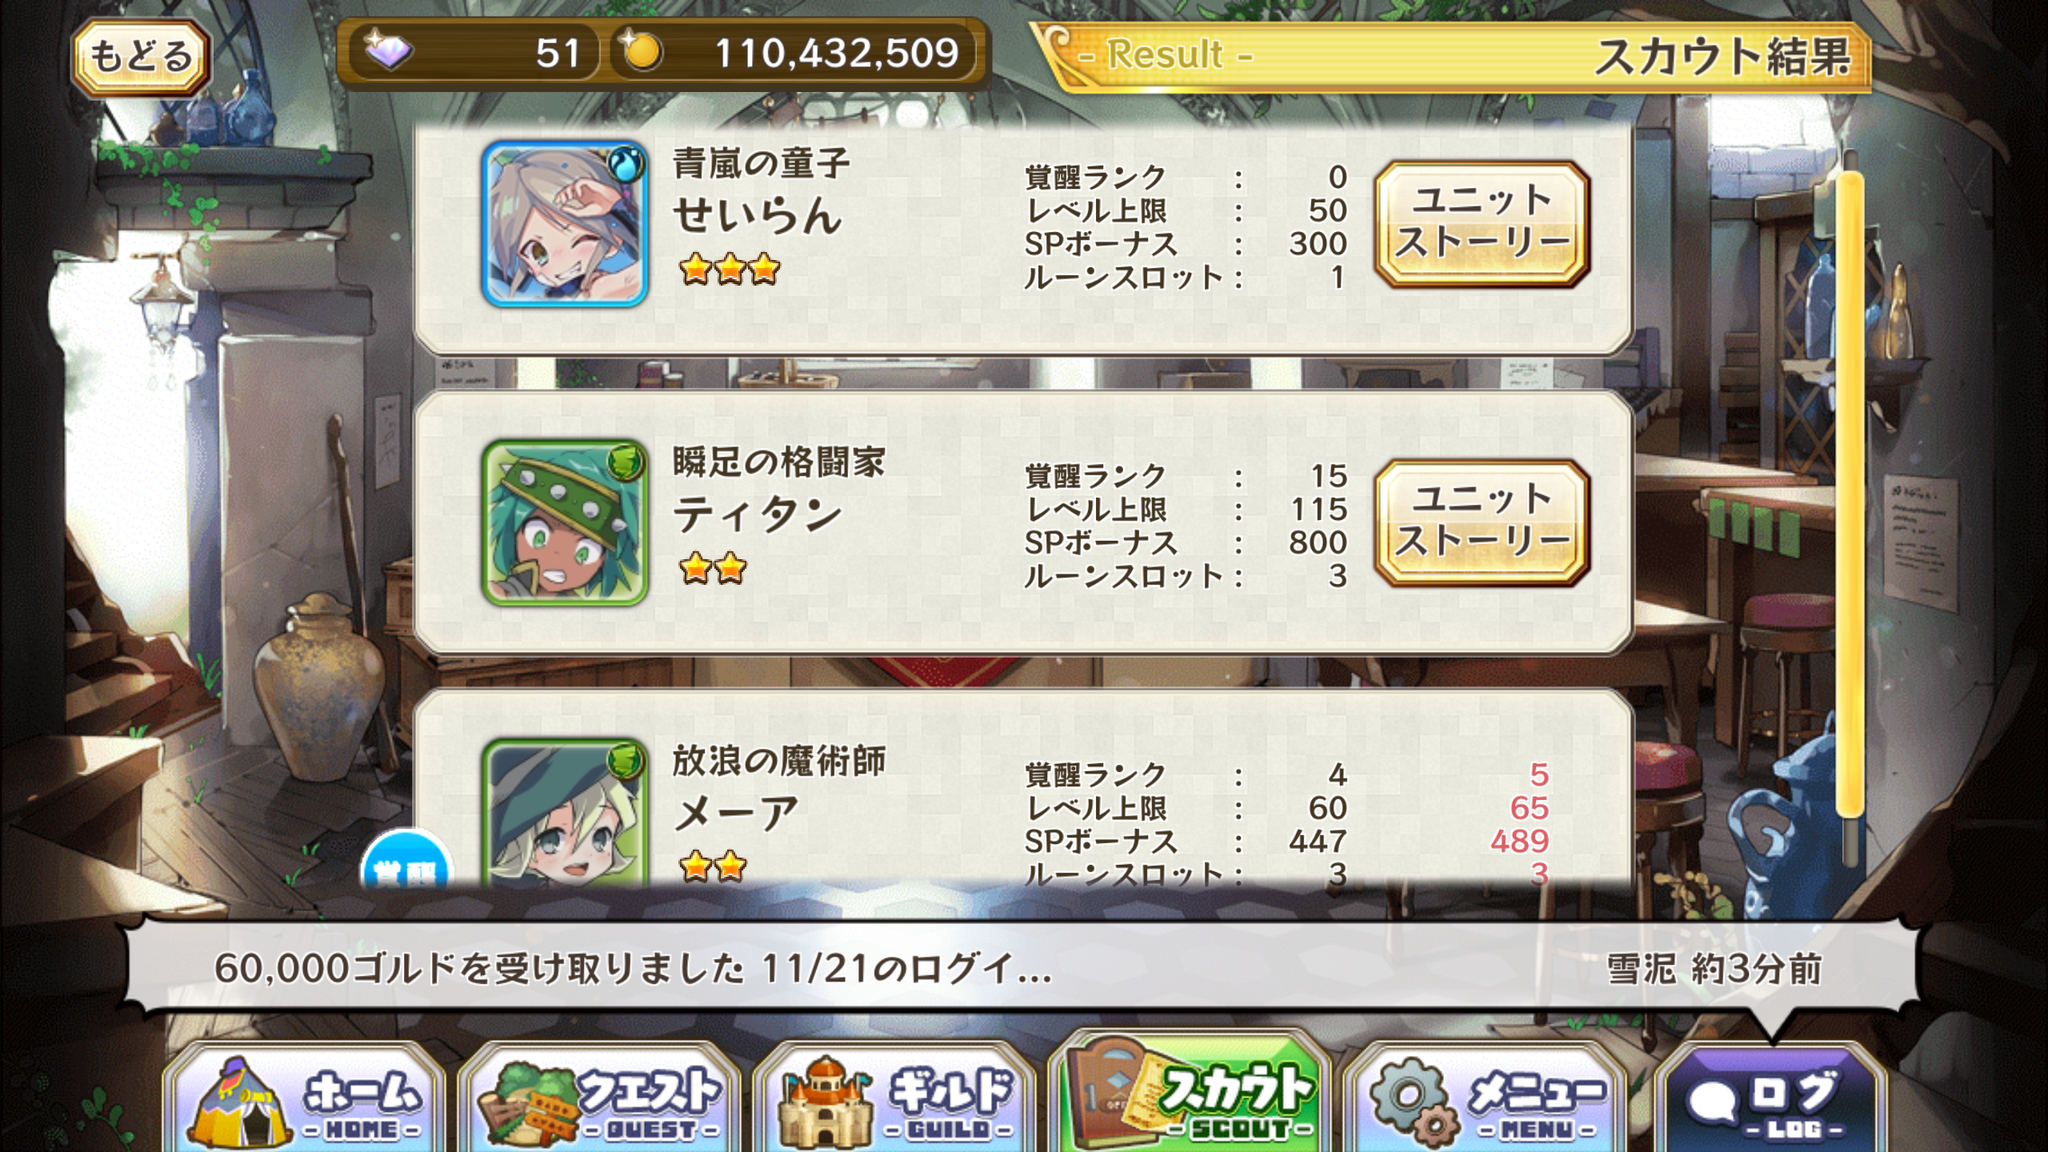The width and height of the screenshot is (2048, 1152).
Task: Select メーア character portrait
Action: pos(564,812)
